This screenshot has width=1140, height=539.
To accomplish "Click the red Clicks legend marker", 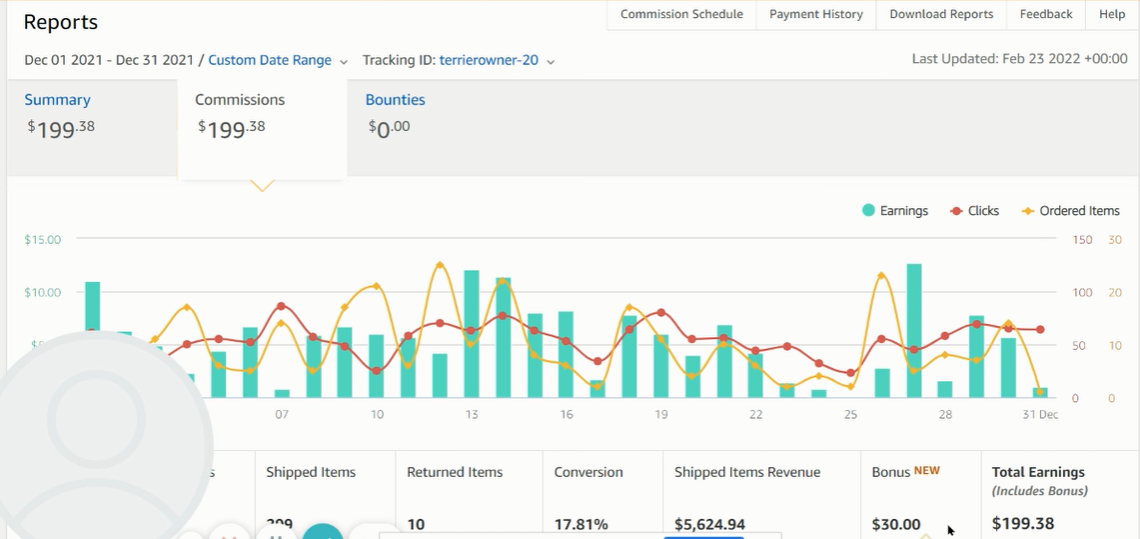I will pyautogui.click(x=956, y=211).
